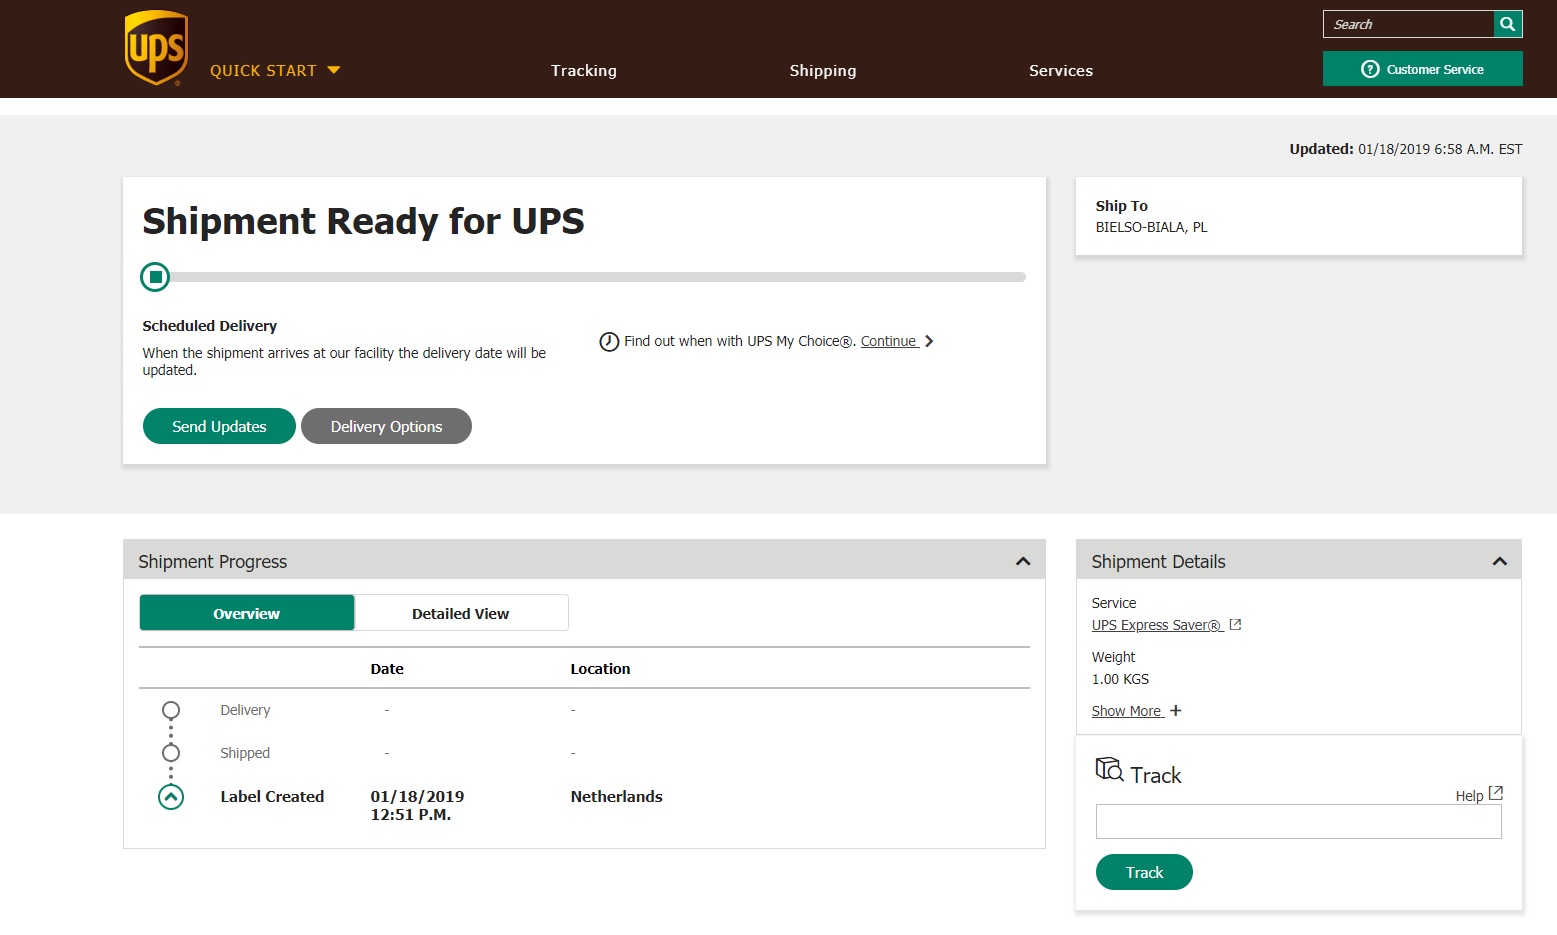Click the Delivery Options button
This screenshot has height=935, width=1557.
tap(386, 426)
